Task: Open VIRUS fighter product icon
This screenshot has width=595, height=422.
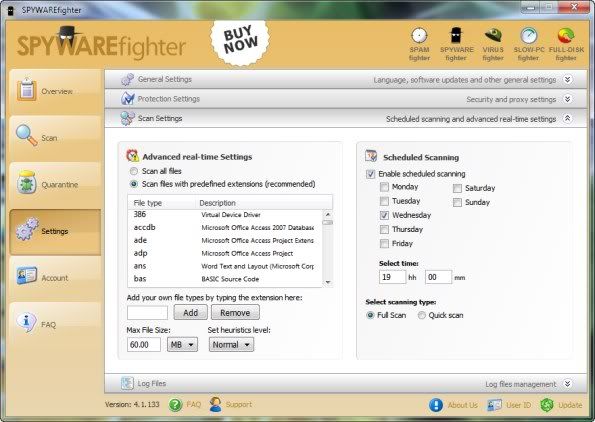Action: (x=493, y=44)
